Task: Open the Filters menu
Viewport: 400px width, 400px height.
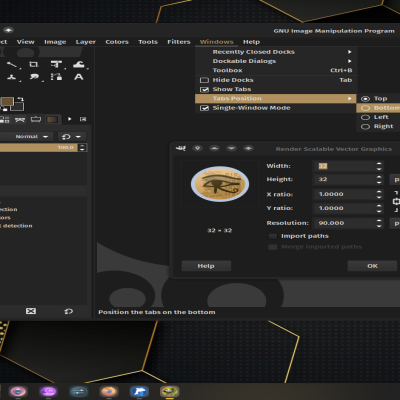Action: coord(179,42)
